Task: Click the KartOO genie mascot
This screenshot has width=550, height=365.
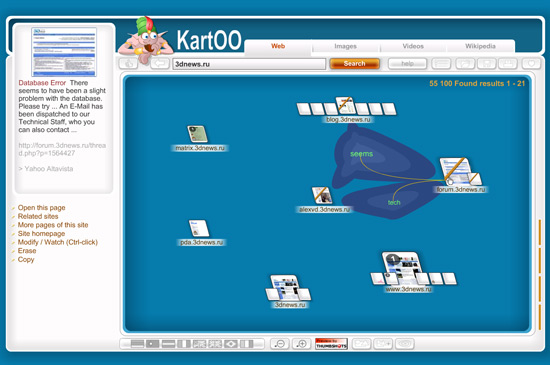Action: coord(145,39)
